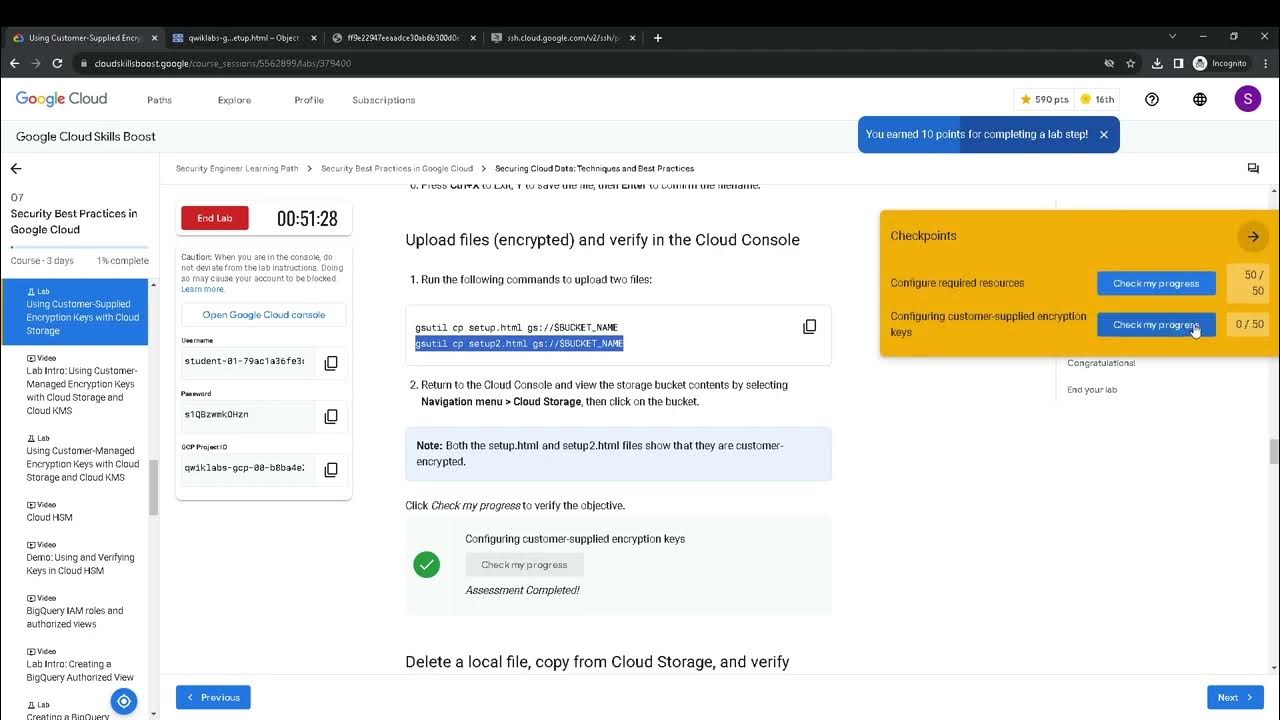This screenshot has width=1280, height=720.
Task: Check progress for customer-supplied encryption keys checkpoint
Action: [1156, 324]
